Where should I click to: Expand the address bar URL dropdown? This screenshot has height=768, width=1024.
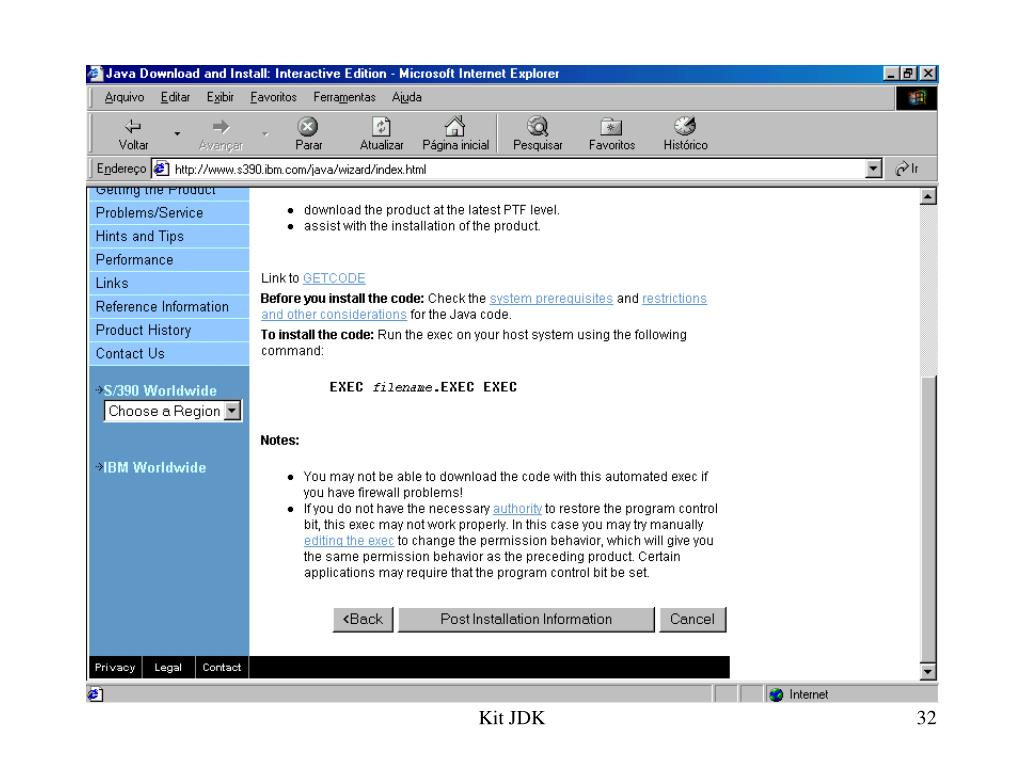click(874, 169)
